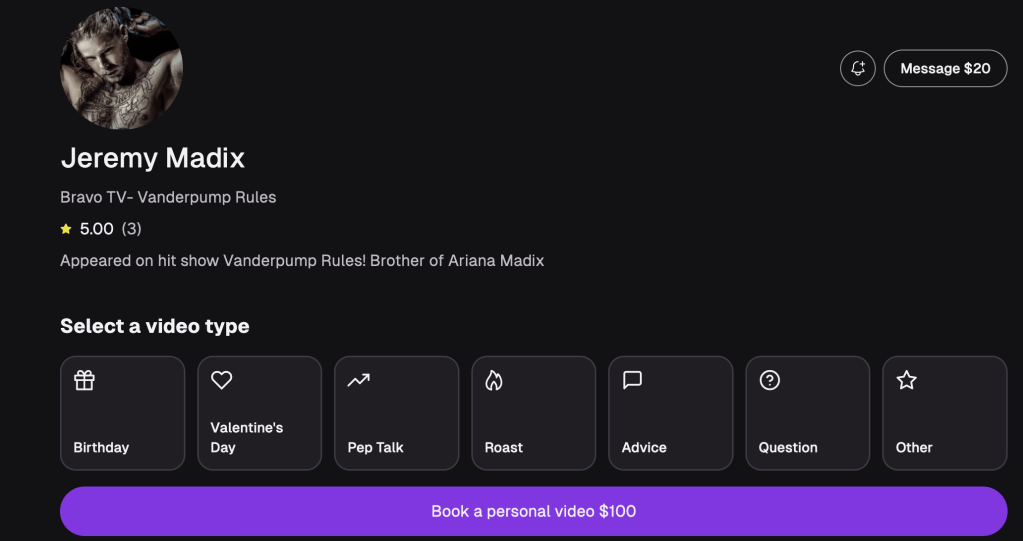Book a personal video for $100
1023x541 pixels.
point(533,511)
